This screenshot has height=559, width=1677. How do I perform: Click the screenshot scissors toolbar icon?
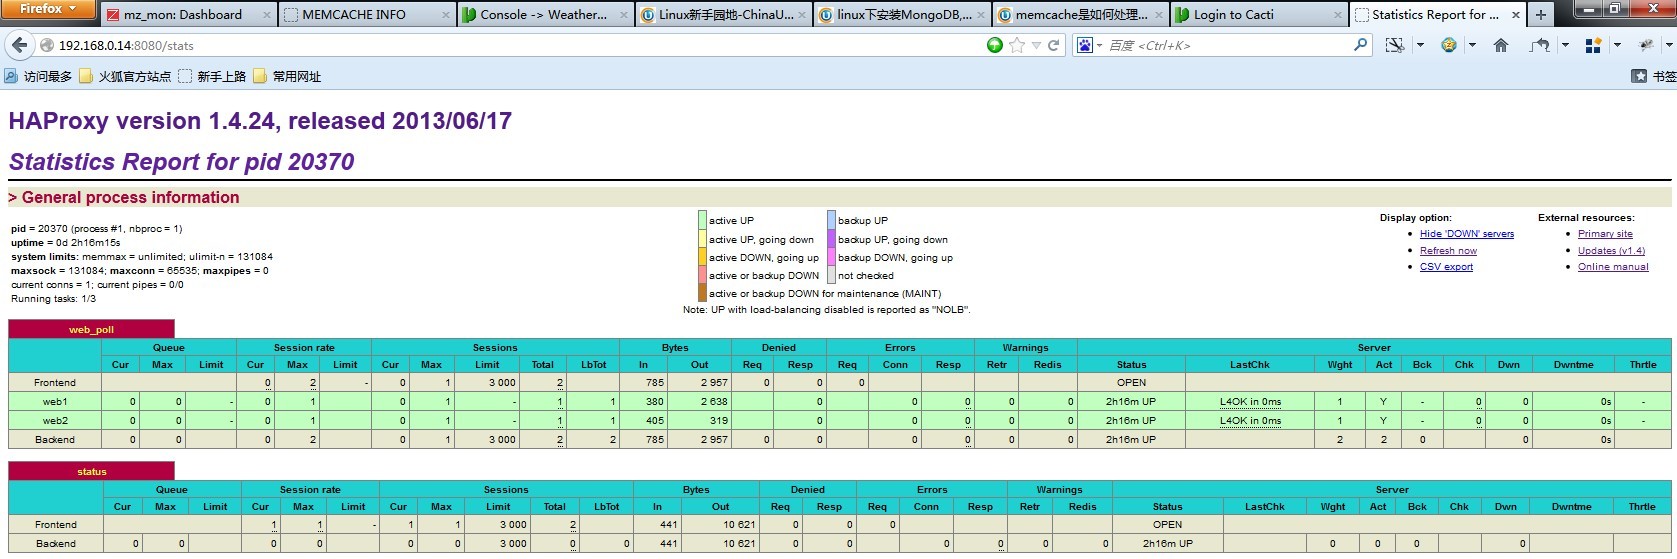[x=1394, y=46]
